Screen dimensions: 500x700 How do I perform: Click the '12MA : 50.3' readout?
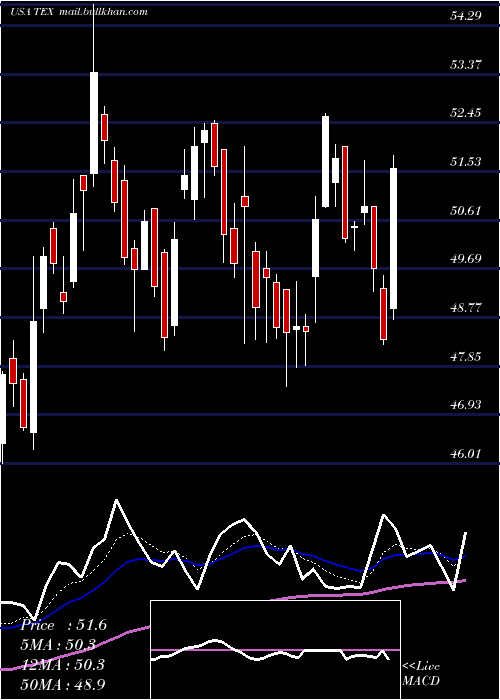(62, 664)
